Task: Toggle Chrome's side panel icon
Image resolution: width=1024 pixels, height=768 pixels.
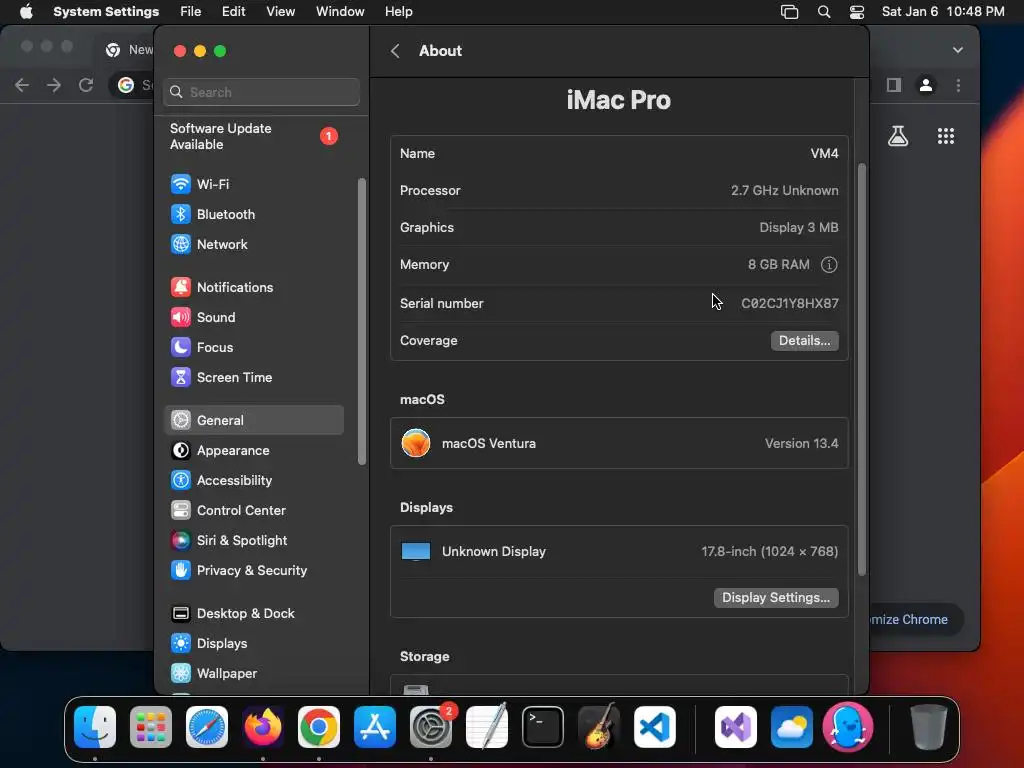Action: click(x=894, y=86)
